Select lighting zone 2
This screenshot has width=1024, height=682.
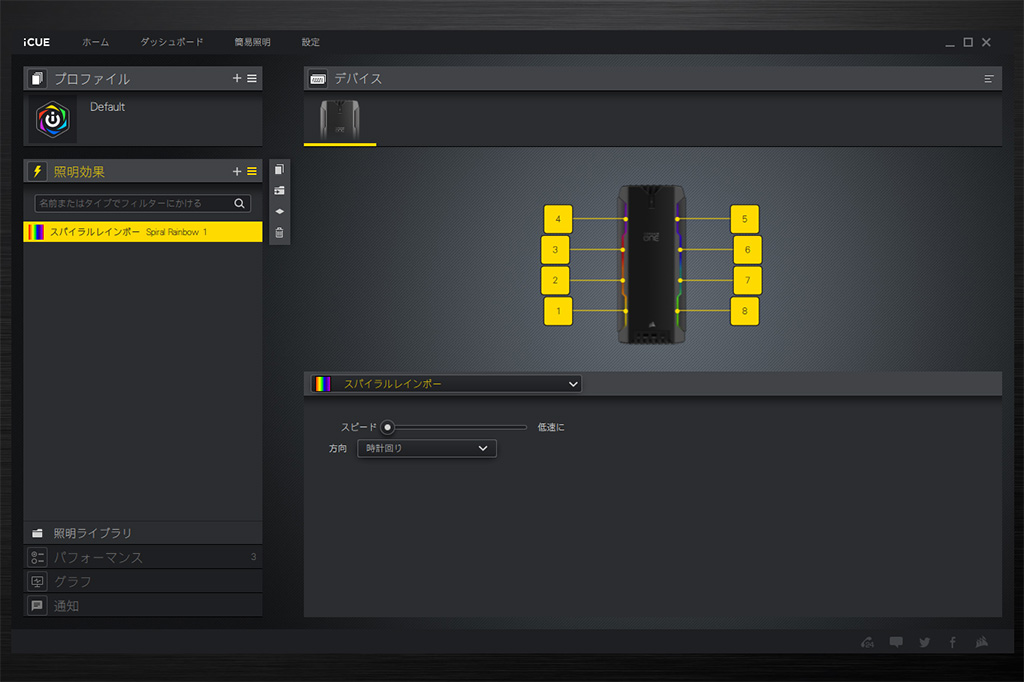click(x=555, y=280)
